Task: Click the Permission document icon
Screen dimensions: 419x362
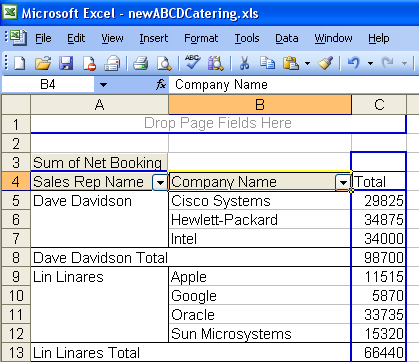Action: (x=89, y=63)
